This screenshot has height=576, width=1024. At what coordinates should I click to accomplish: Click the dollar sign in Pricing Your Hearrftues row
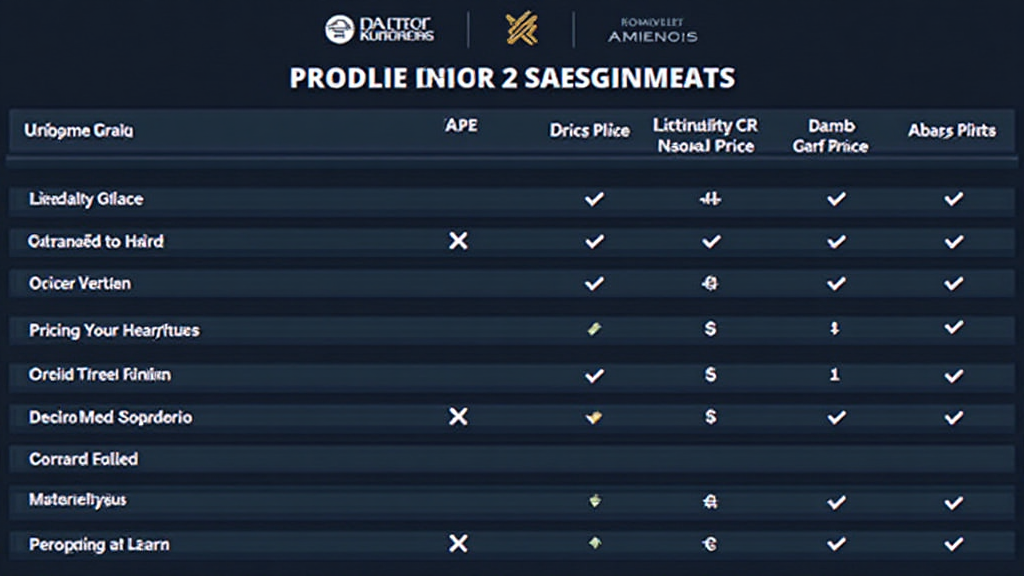(x=710, y=329)
